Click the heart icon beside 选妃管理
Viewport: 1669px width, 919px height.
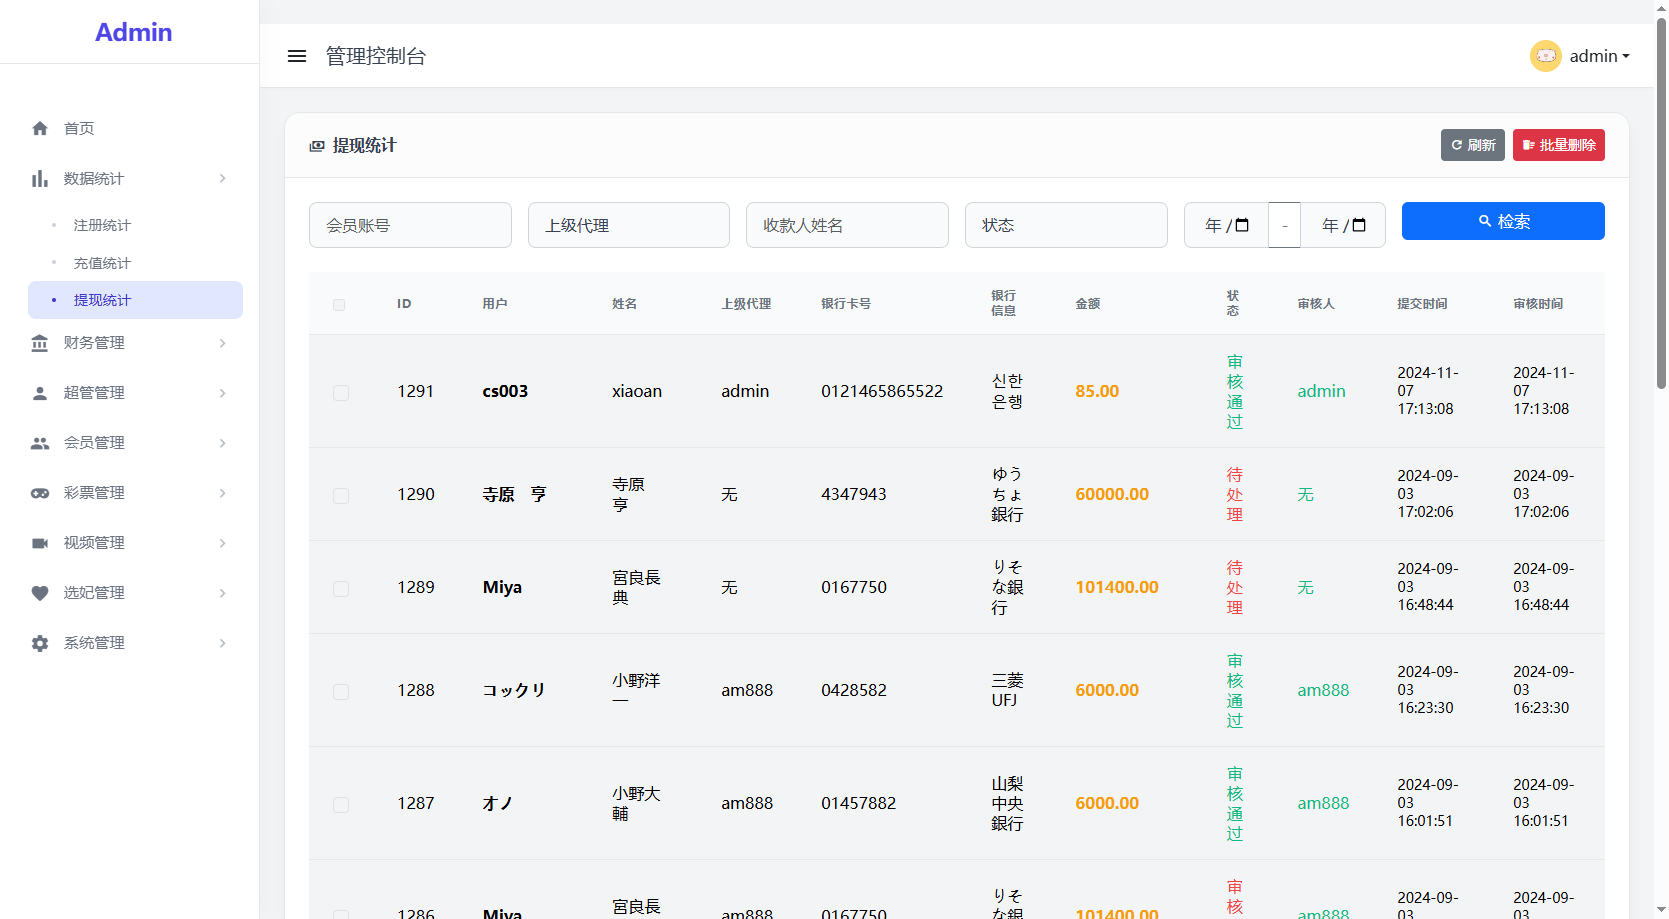point(40,592)
